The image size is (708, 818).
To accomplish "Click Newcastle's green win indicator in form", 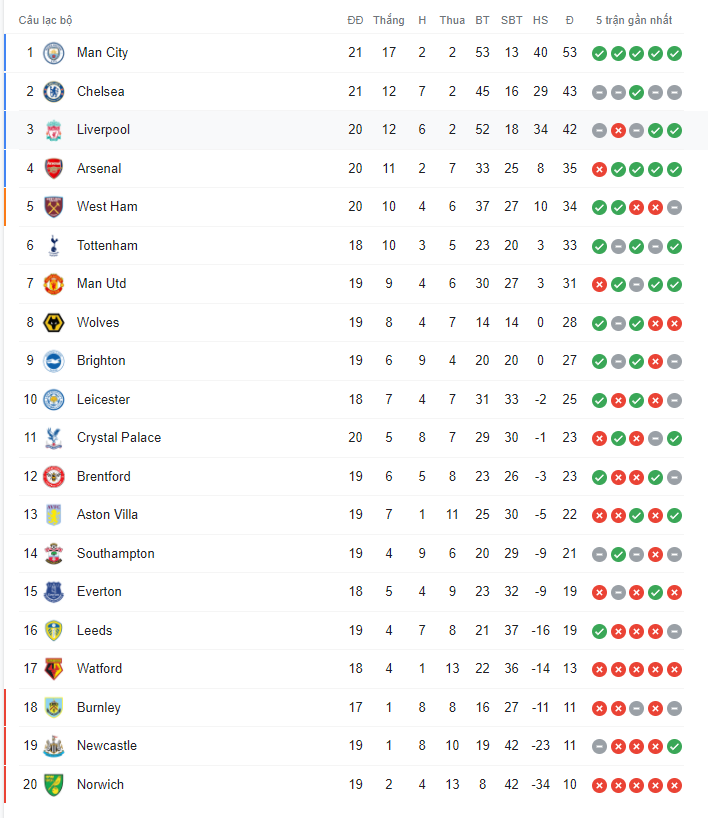I will click(x=675, y=747).
